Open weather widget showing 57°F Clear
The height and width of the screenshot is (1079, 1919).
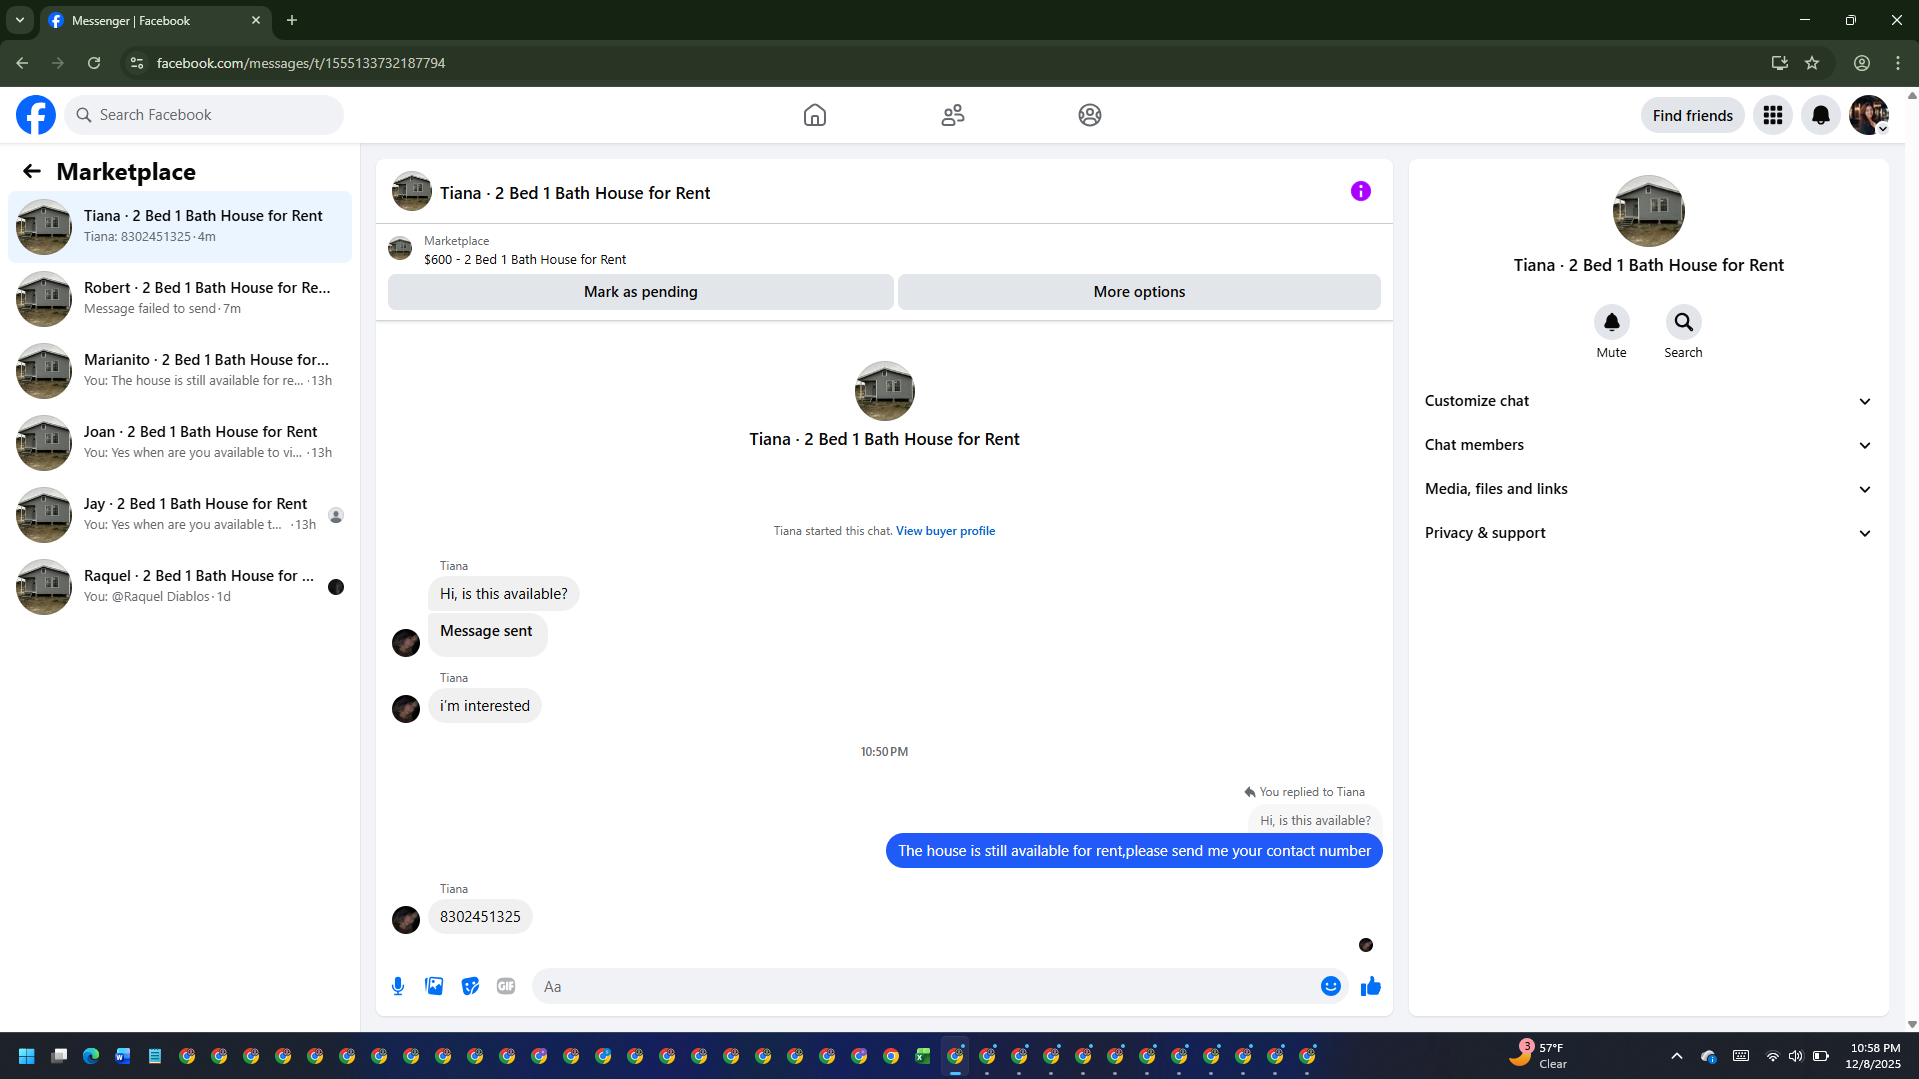click(1538, 1056)
